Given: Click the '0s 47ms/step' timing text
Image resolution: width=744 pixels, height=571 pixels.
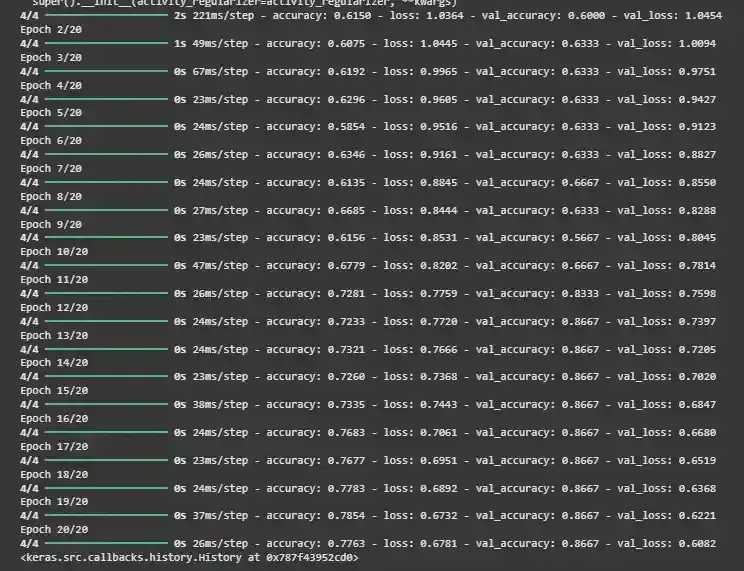Looking at the screenshot, I should [x=211, y=266].
